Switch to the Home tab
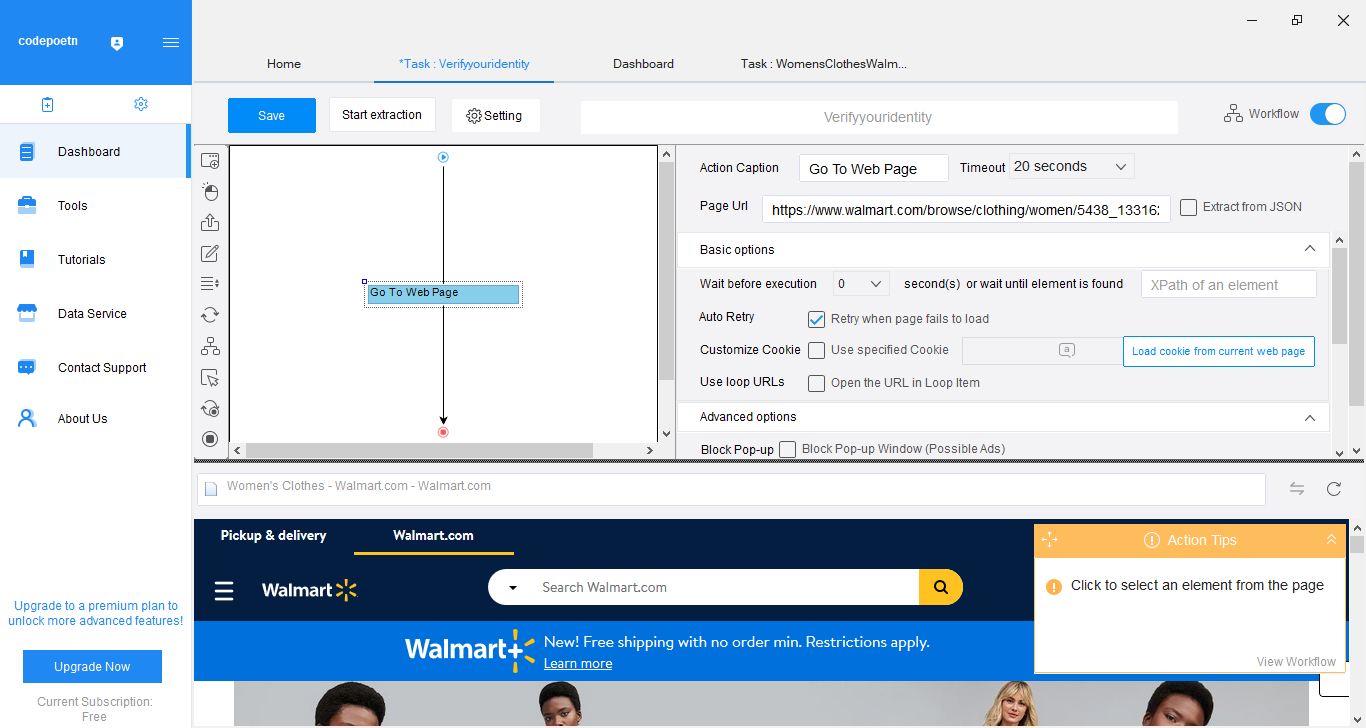The image size is (1366, 728). 284,64
